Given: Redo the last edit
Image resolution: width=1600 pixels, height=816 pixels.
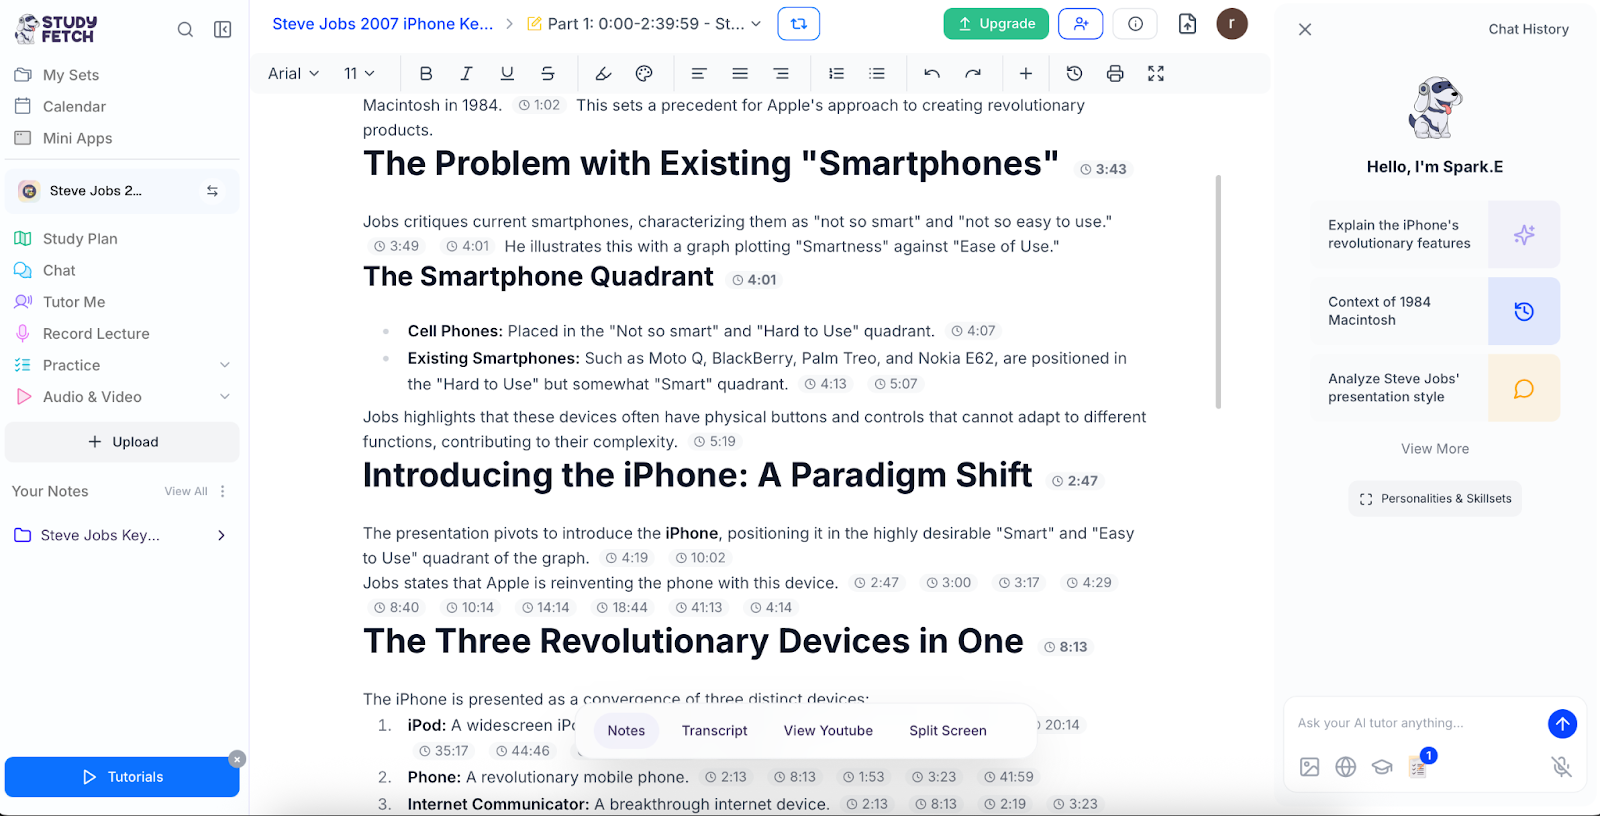Looking at the screenshot, I should (x=973, y=73).
